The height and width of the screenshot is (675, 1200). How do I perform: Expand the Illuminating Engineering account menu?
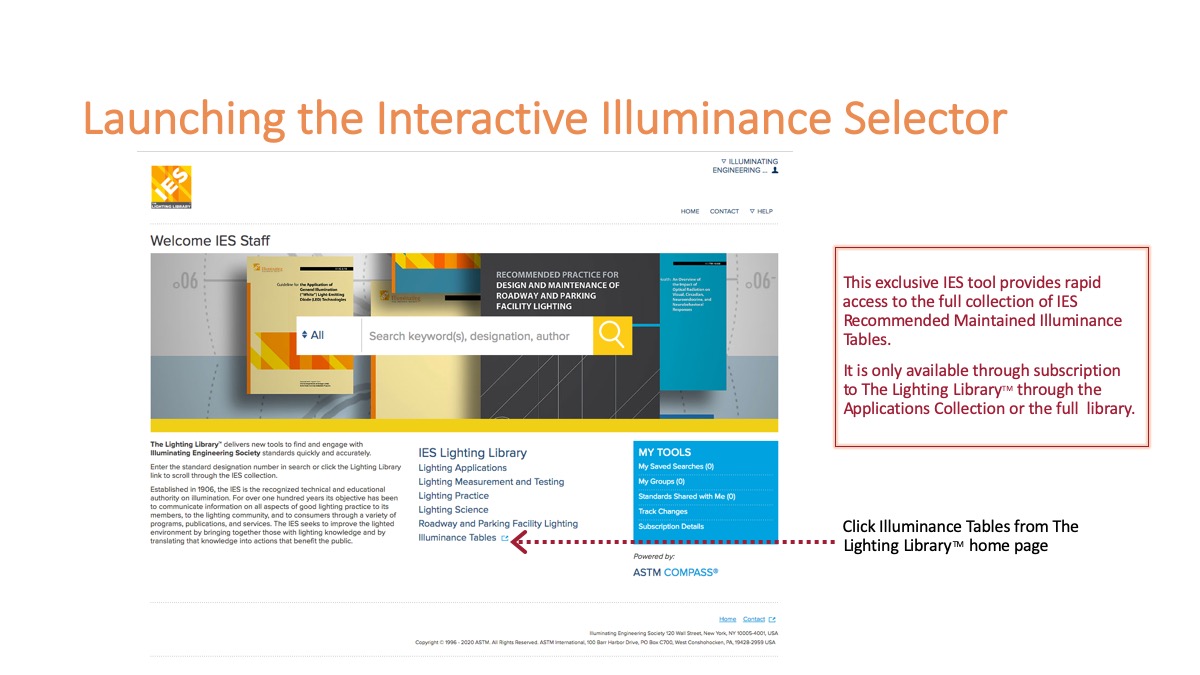[744, 166]
